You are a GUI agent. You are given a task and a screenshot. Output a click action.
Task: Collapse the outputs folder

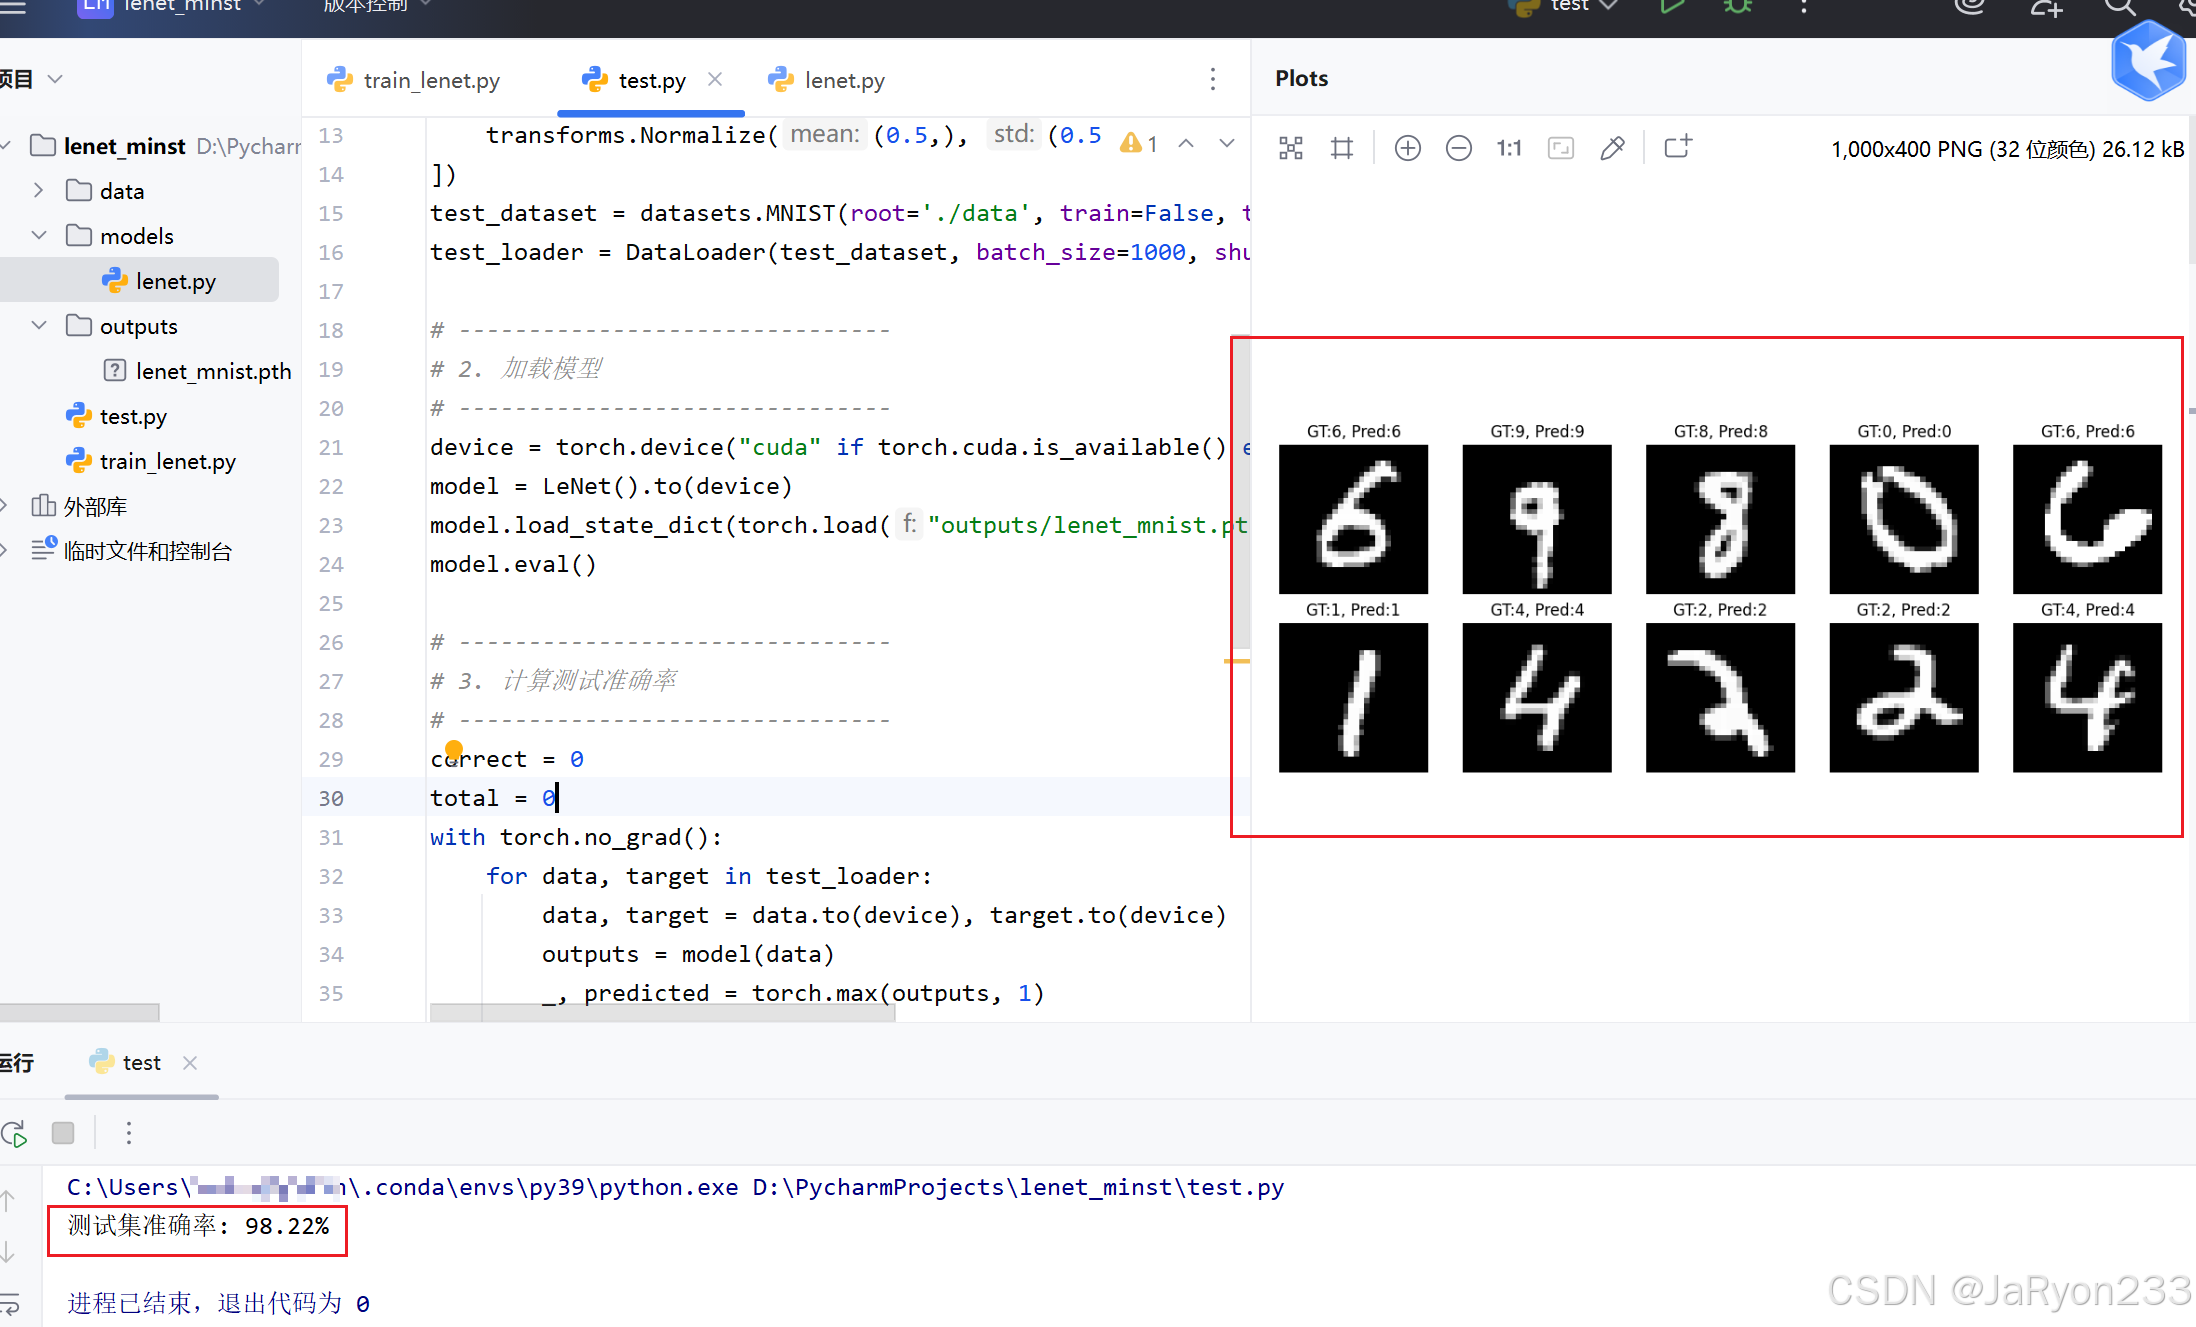[x=39, y=325]
